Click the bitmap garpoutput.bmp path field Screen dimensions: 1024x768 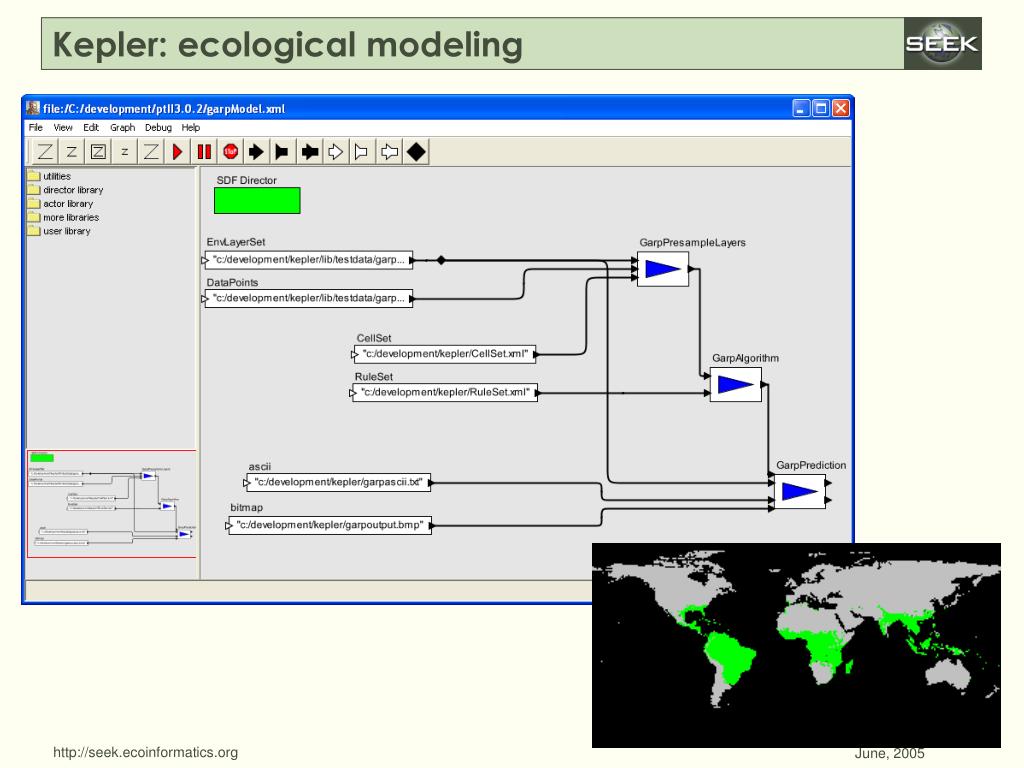pyautogui.click(x=330, y=525)
